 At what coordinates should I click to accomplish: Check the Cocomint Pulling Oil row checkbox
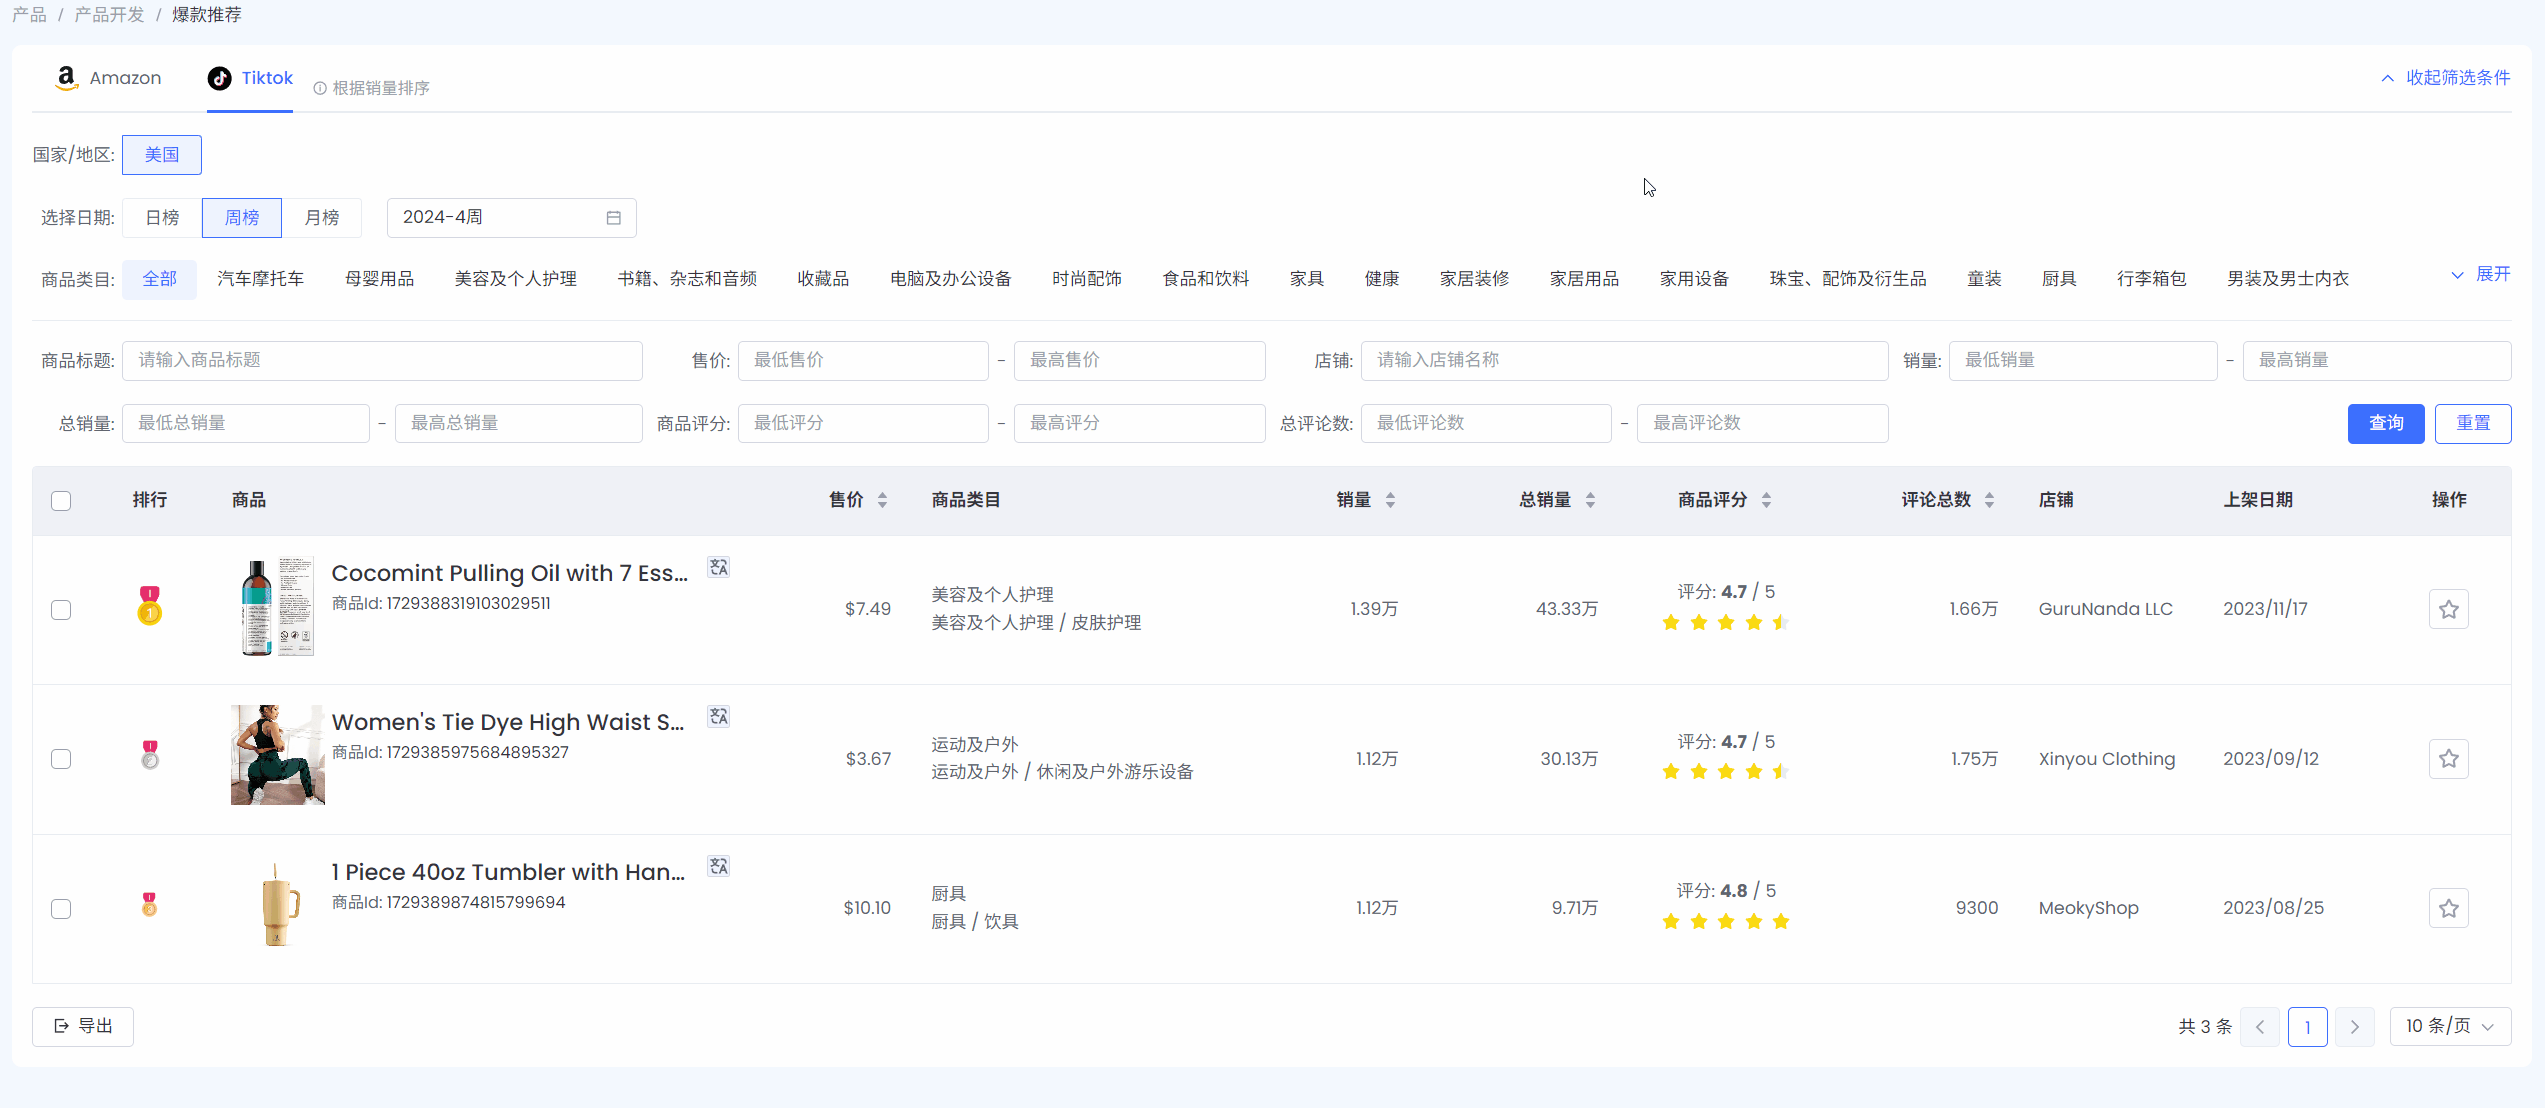(x=61, y=610)
